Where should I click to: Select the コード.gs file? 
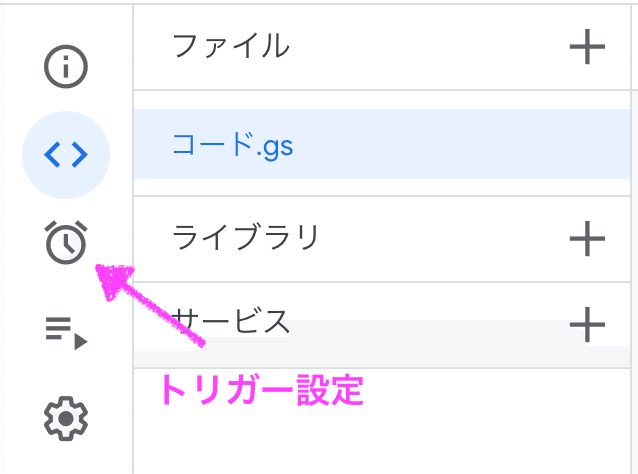pos(232,145)
